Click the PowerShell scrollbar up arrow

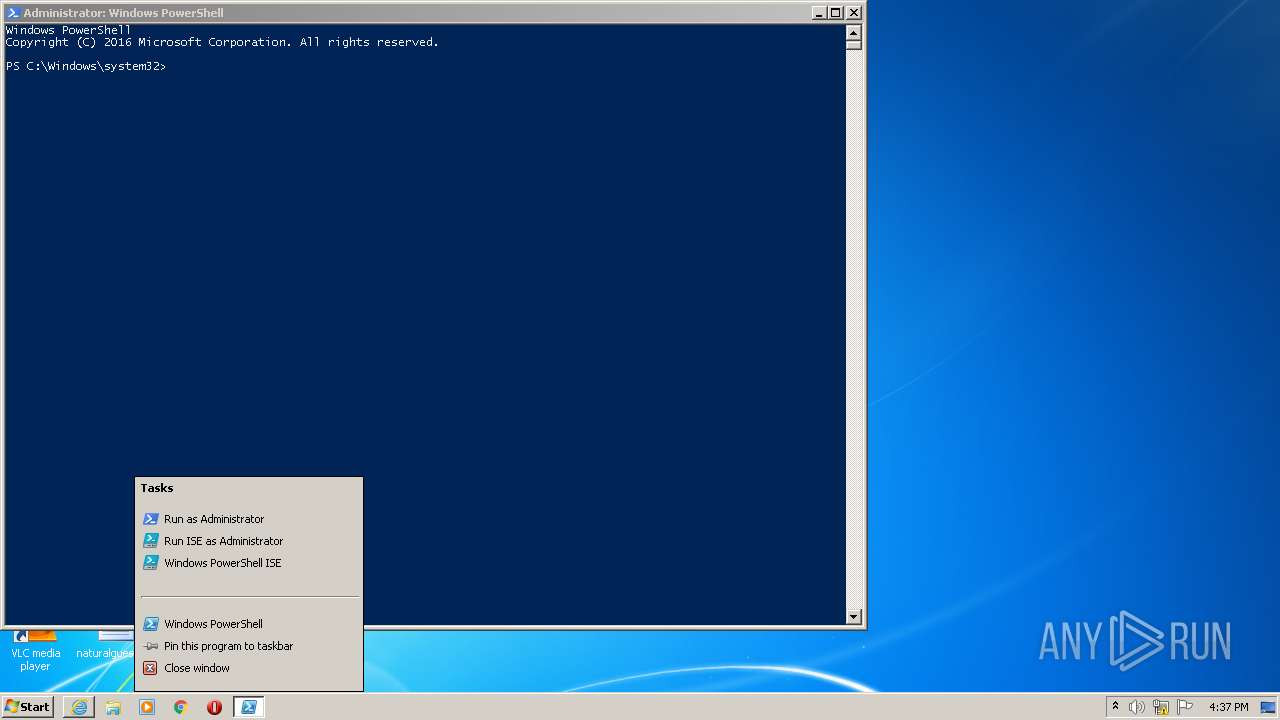tap(854, 31)
